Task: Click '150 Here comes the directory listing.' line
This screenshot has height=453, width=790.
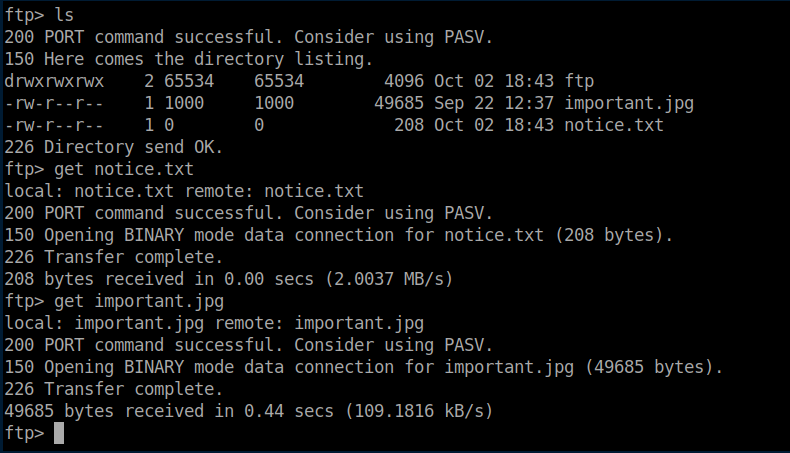Action: pos(188,59)
